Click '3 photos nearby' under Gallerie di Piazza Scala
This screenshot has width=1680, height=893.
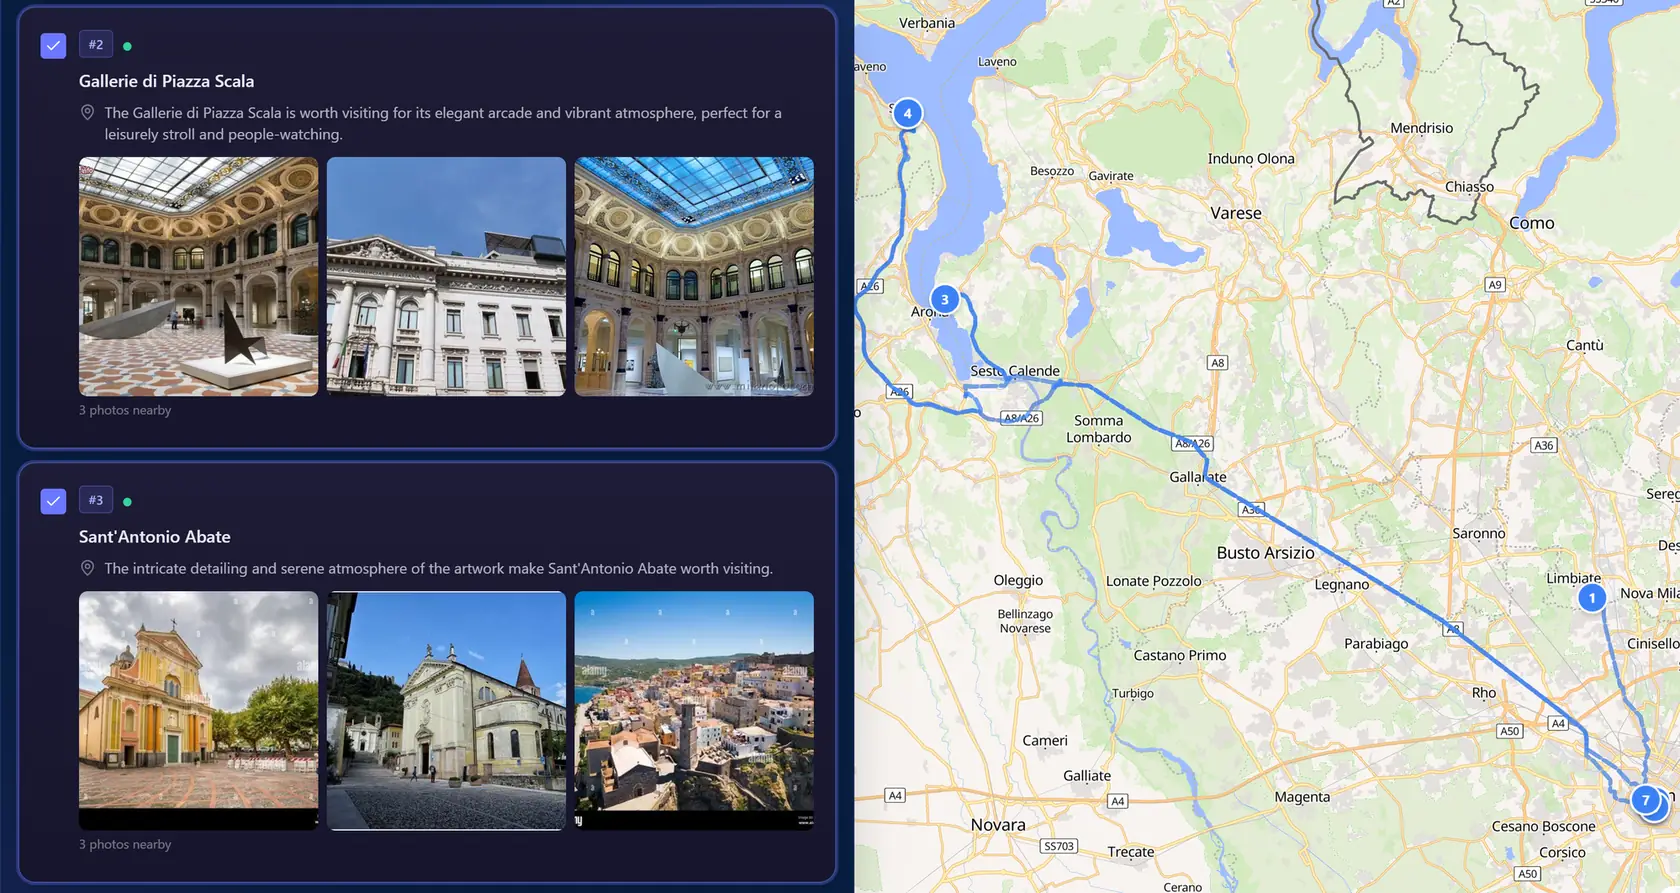coord(125,410)
